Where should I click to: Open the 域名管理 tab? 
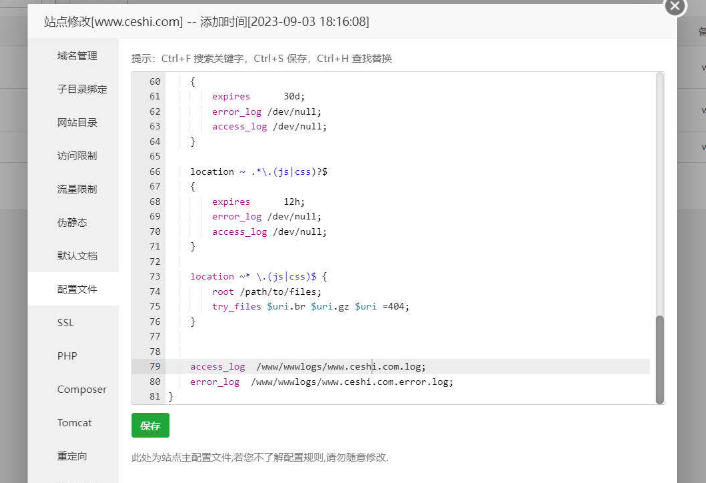[77, 56]
